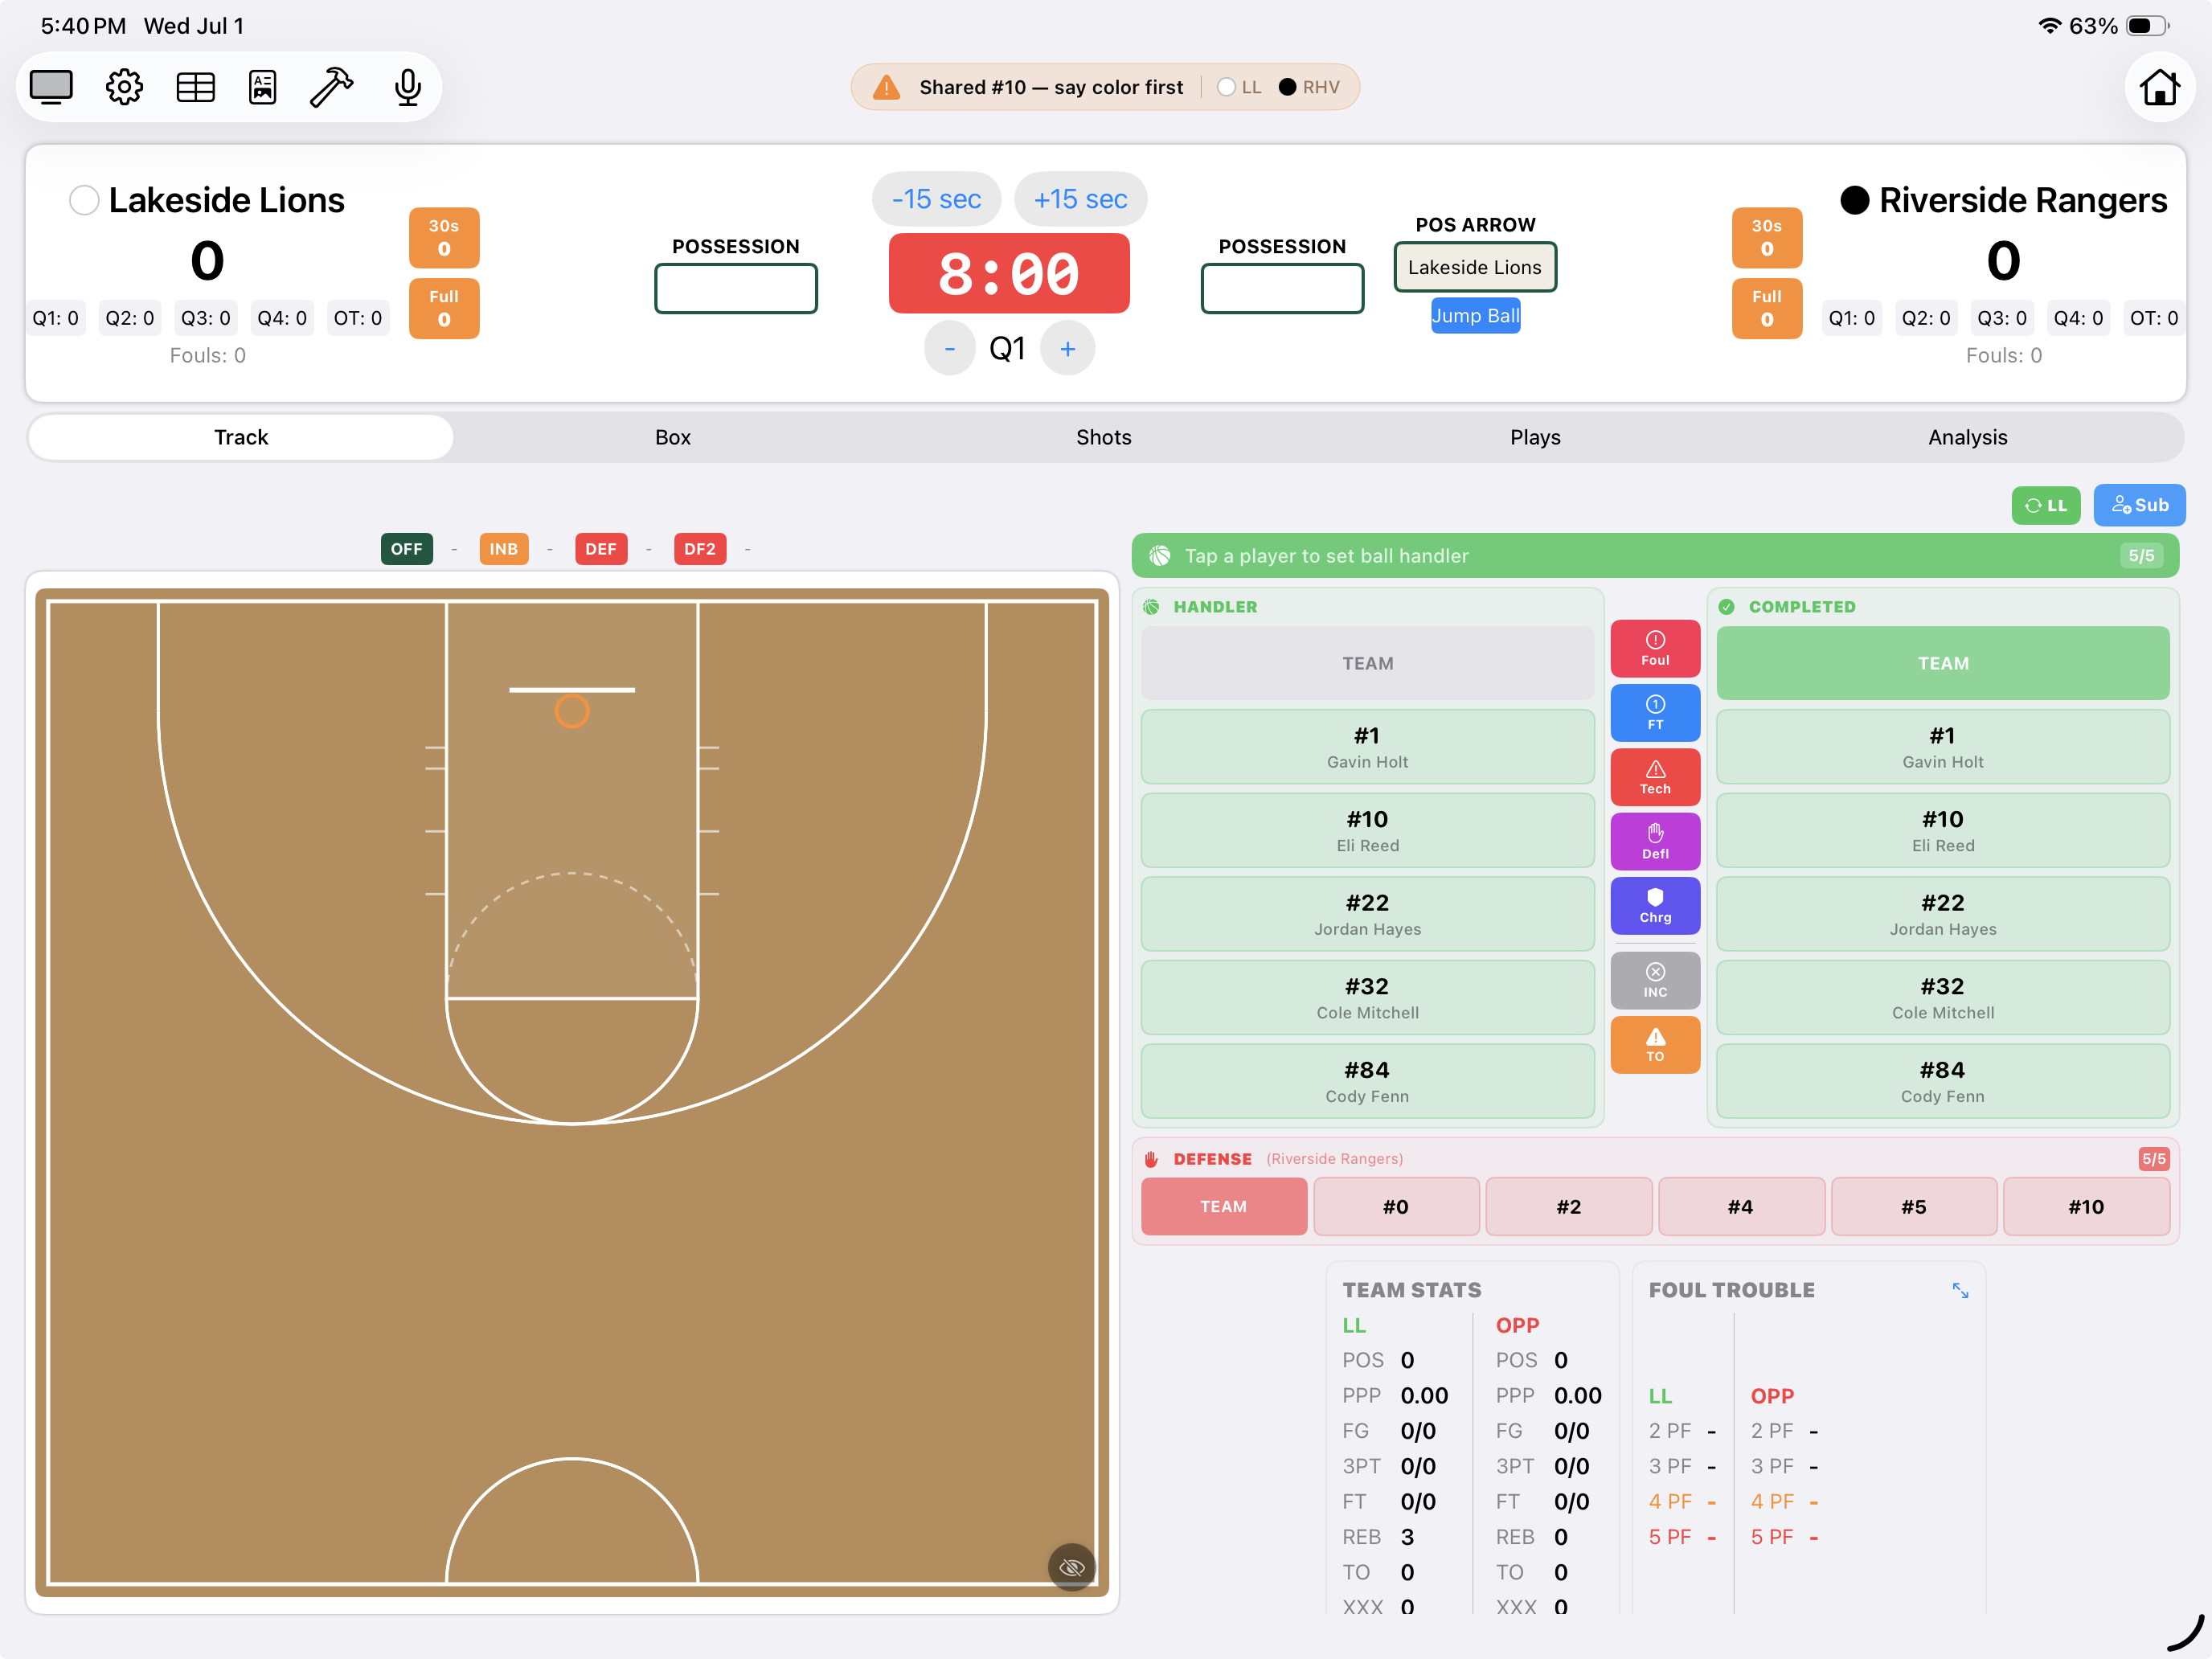Set #84 Cody Fenn as handler

pyautogui.click(x=1367, y=1081)
